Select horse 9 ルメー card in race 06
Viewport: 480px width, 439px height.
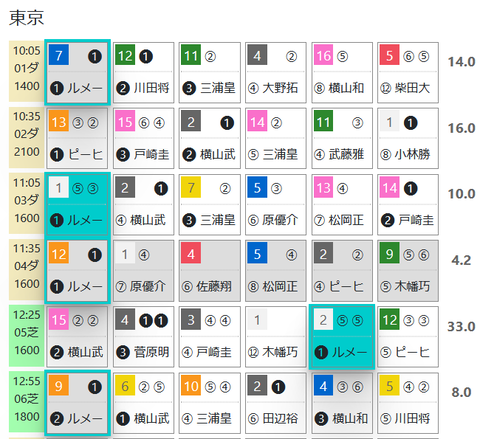point(77,403)
